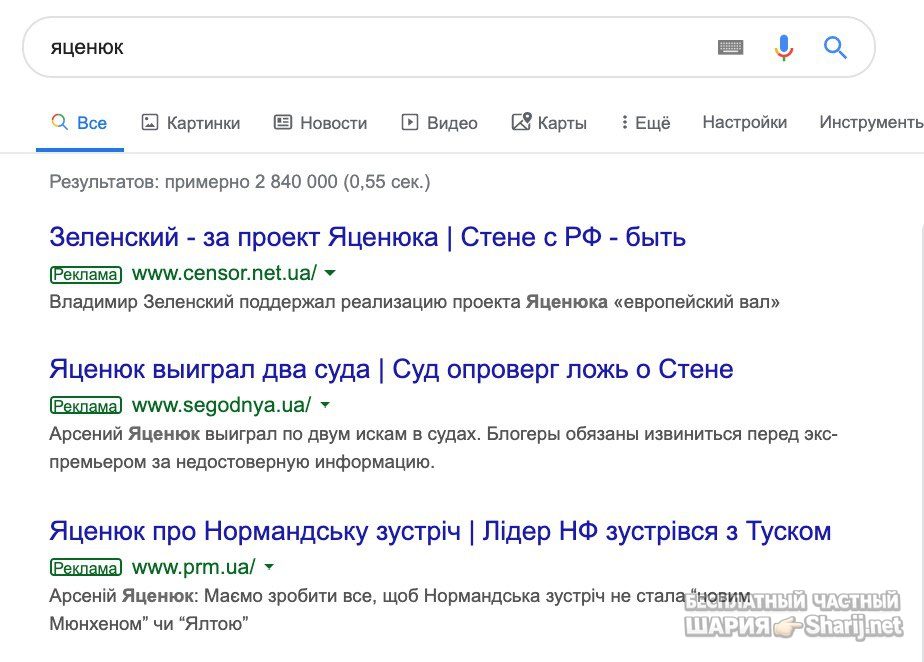Click the map pin icon beside Карты
The image size is (924, 662).
(522, 121)
